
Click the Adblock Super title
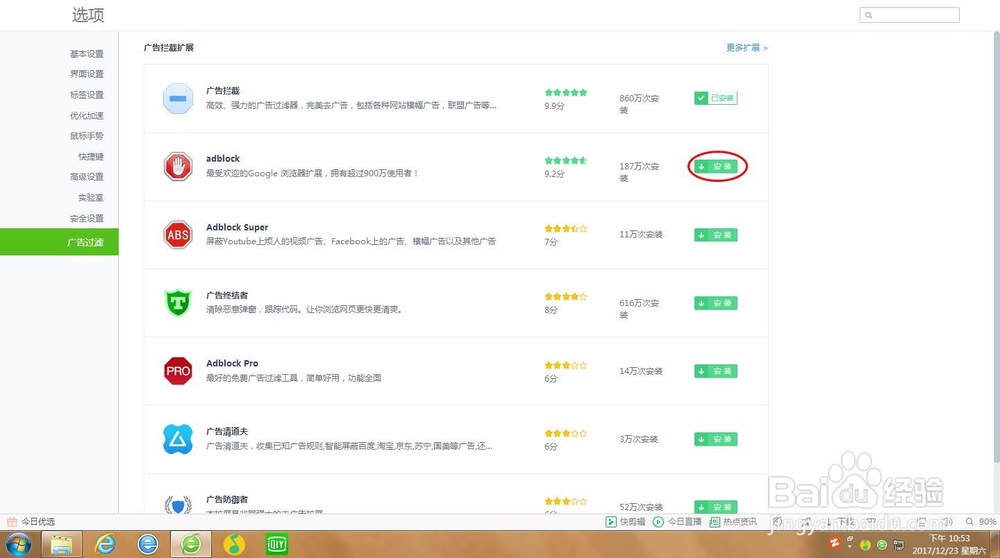(x=237, y=227)
